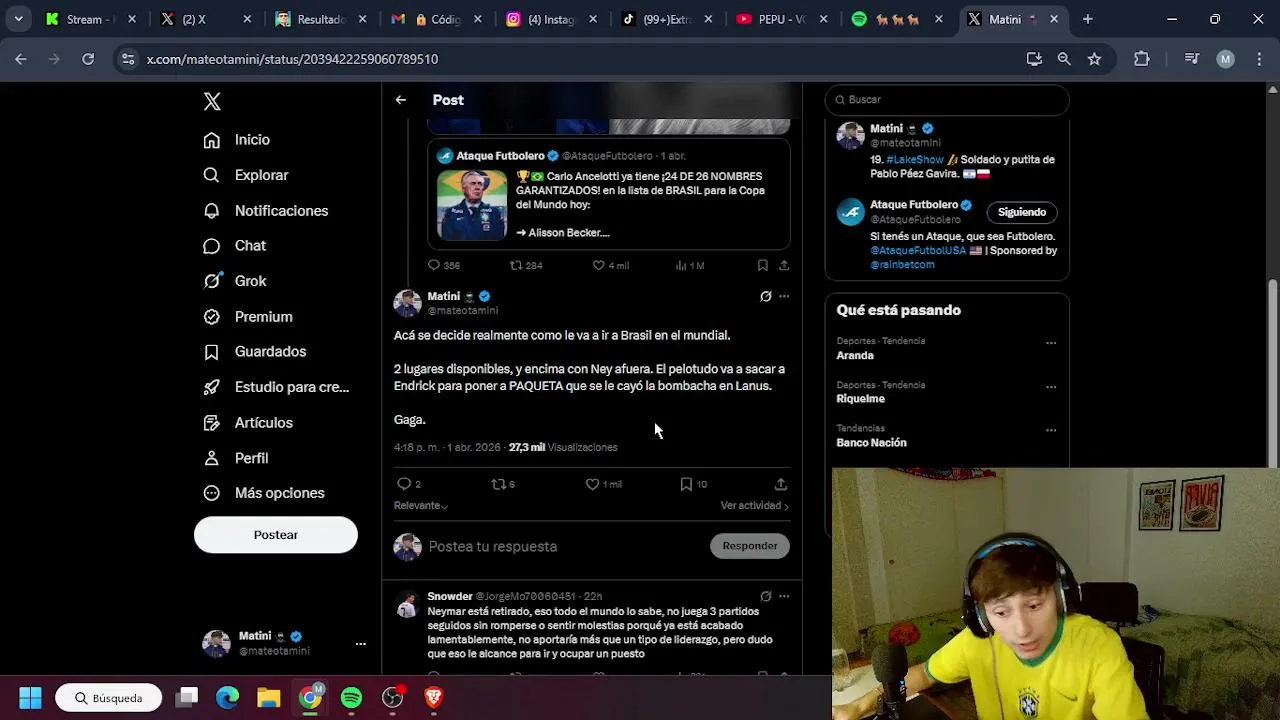
Task: Click the Postear button
Action: click(x=276, y=535)
